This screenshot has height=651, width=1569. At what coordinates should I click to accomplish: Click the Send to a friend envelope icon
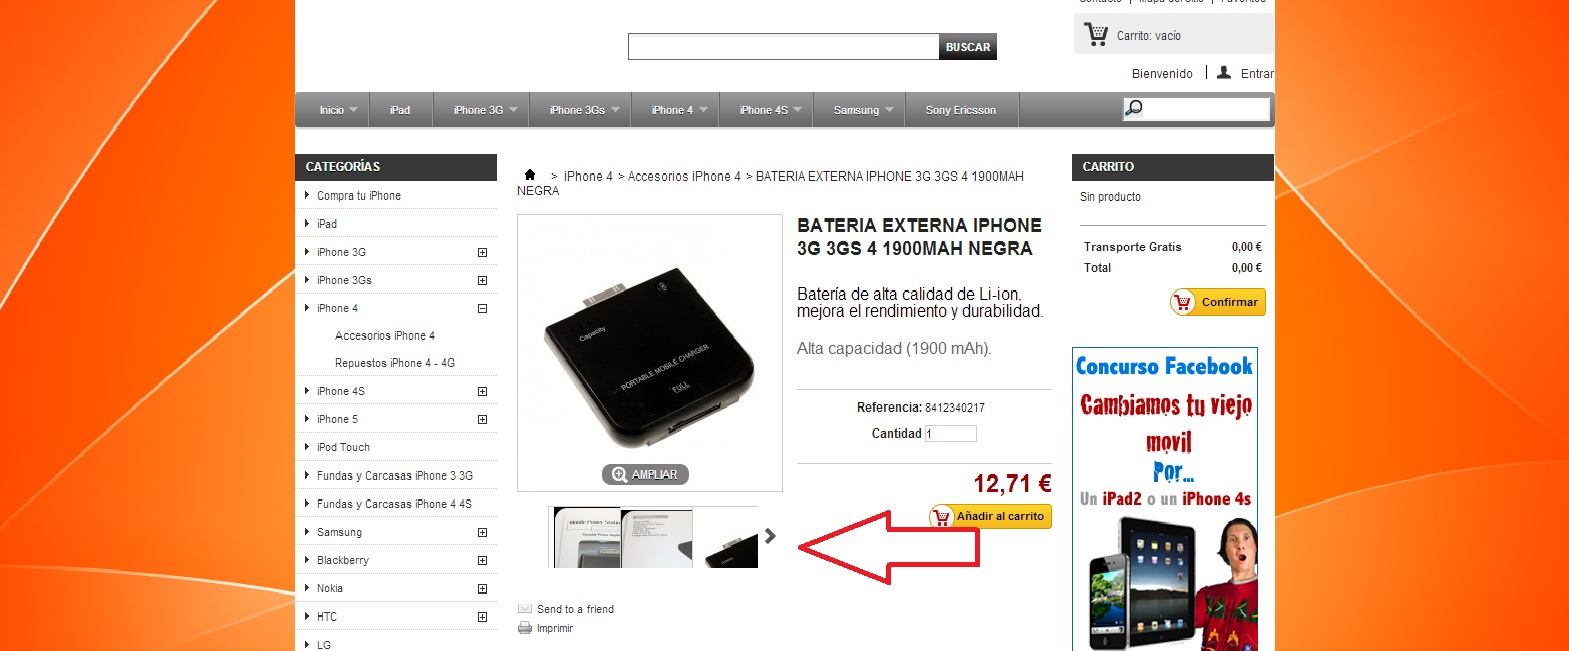click(525, 608)
